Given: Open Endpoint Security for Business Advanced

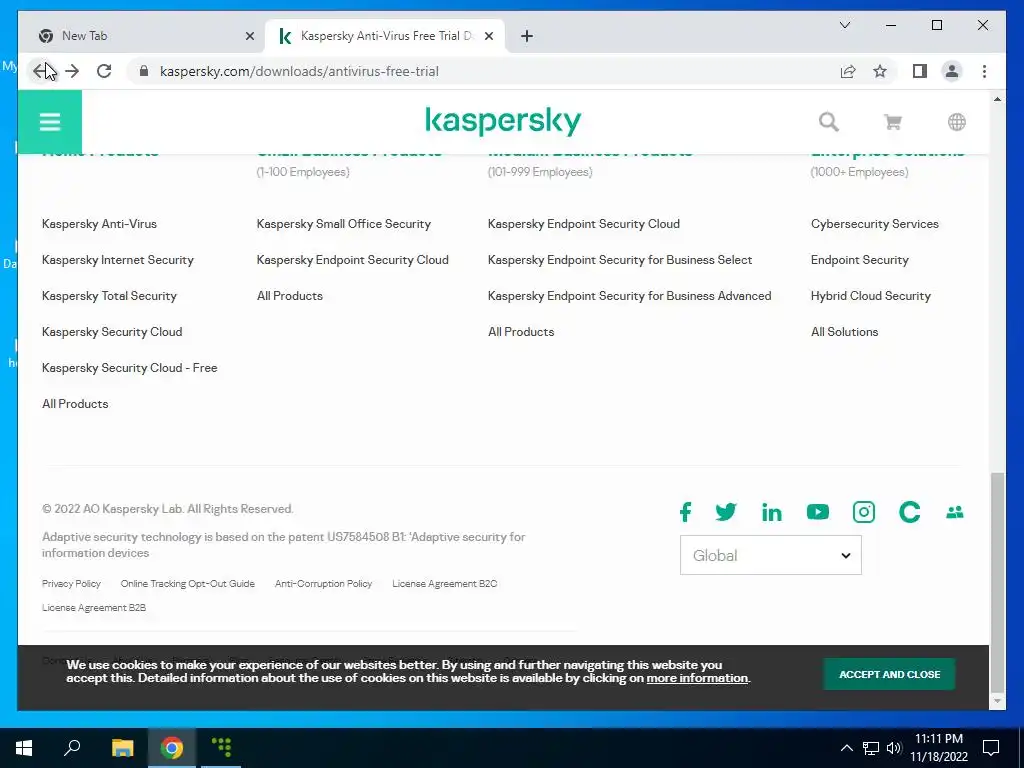Looking at the screenshot, I should [x=630, y=296].
